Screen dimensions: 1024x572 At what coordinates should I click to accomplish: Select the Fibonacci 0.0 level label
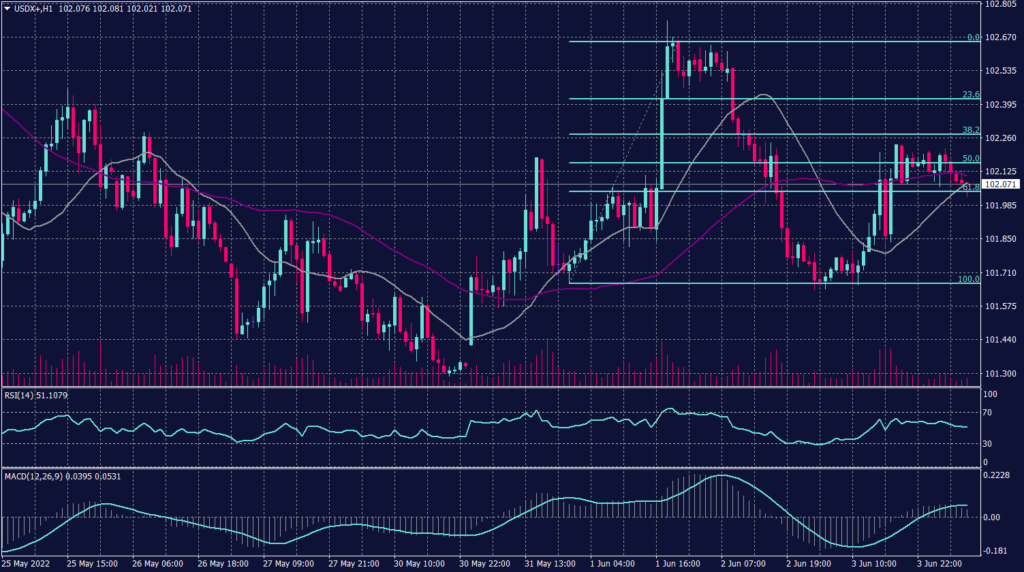click(972, 38)
